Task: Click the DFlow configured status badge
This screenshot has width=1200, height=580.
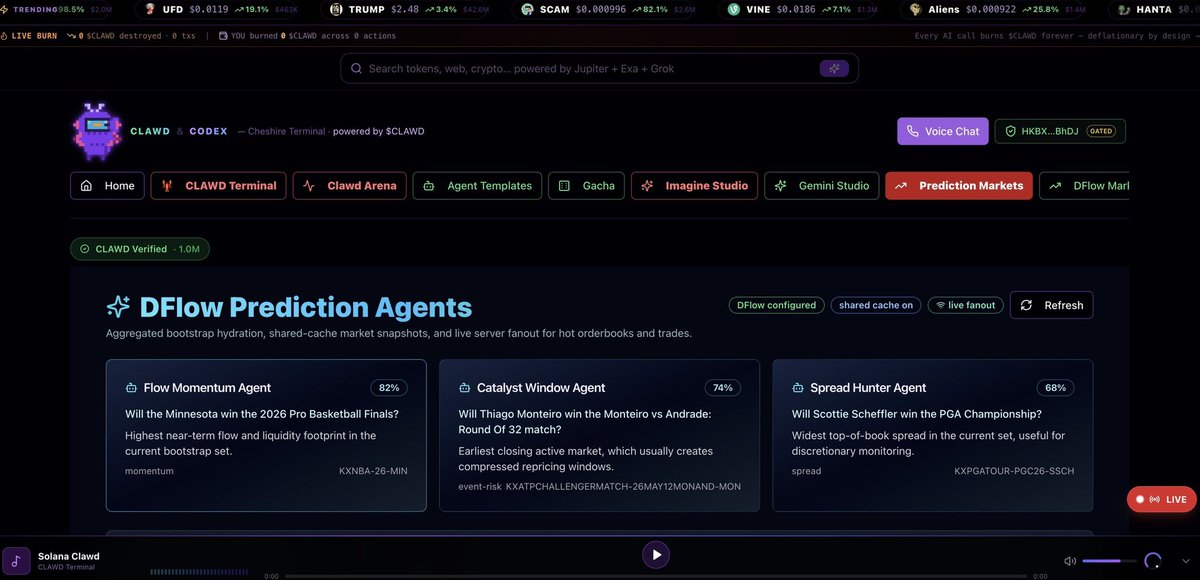Action: 776,305
